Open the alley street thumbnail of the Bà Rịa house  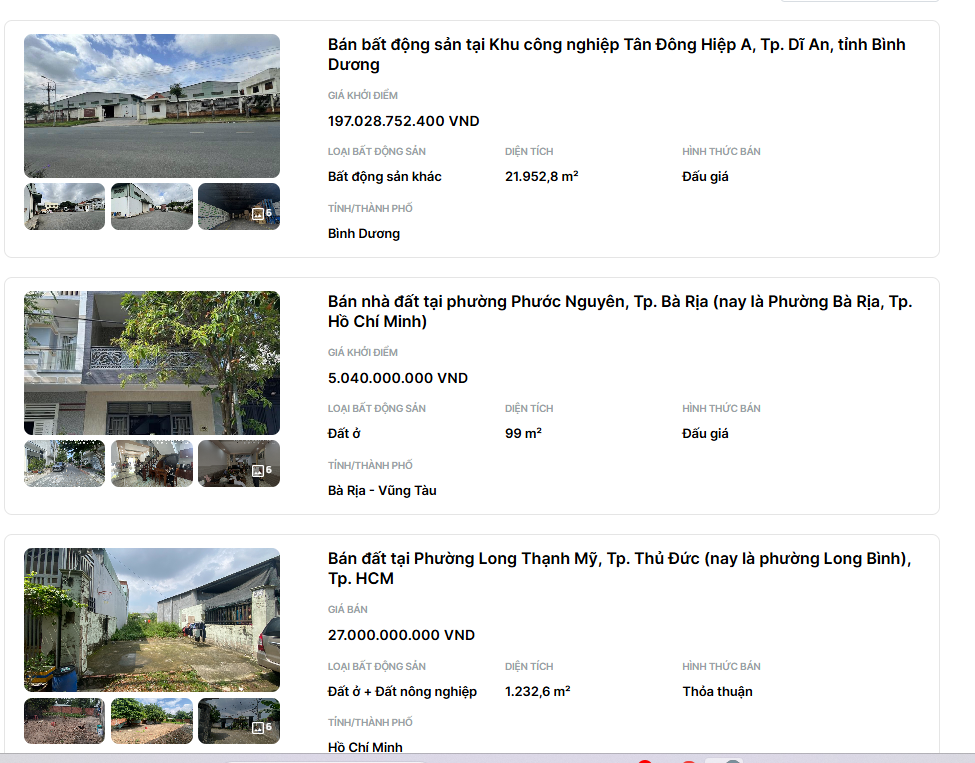64,464
